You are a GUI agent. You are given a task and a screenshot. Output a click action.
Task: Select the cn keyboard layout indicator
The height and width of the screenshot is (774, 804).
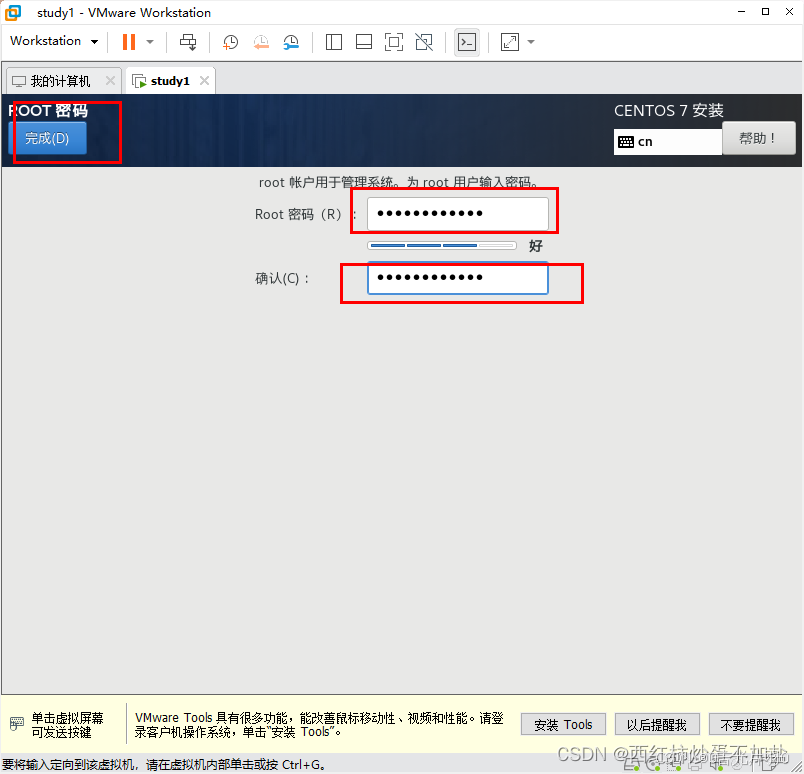pyautogui.click(x=668, y=142)
